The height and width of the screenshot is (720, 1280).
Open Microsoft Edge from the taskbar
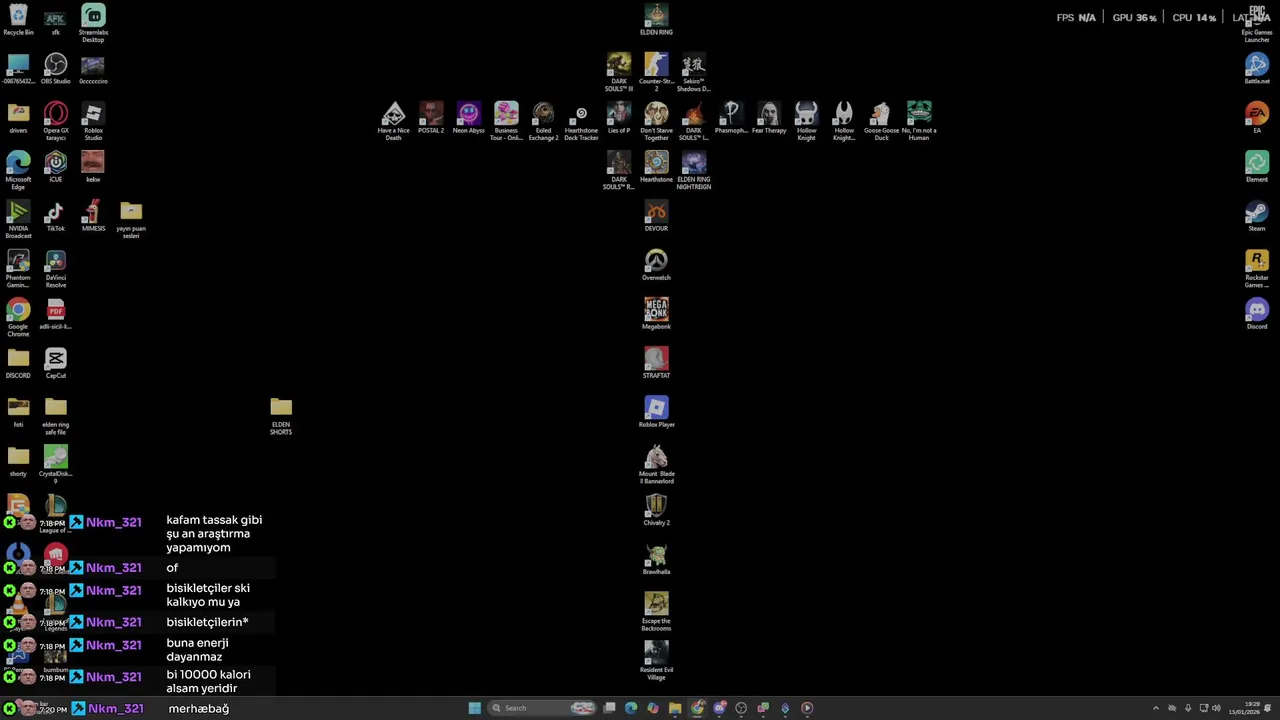[631, 708]
